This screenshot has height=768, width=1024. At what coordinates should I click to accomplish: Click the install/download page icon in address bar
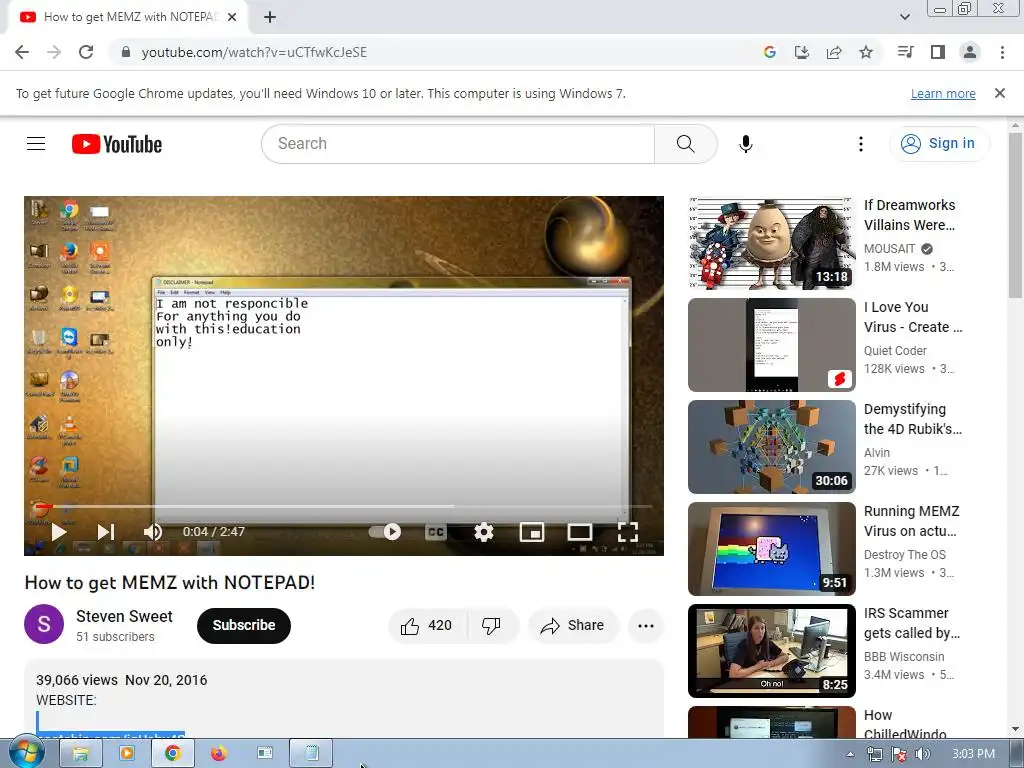pos(802,52)
